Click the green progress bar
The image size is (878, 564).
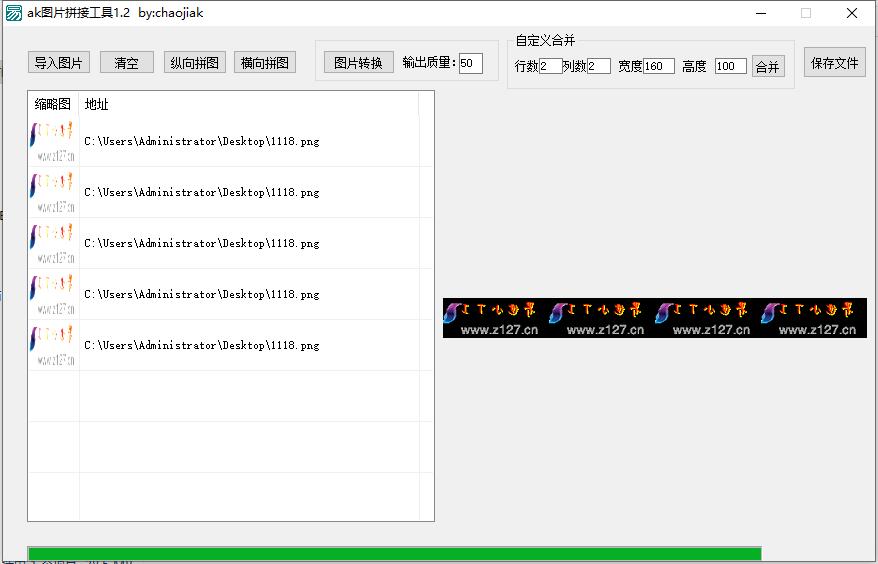point(395,554)
